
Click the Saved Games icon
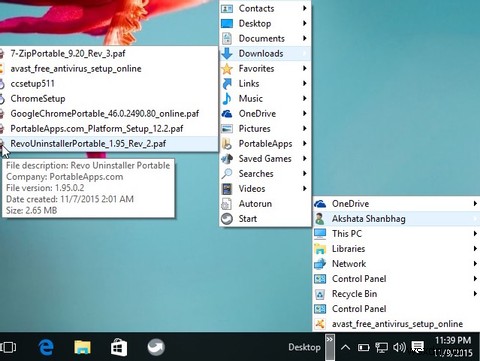pos(227,159)
